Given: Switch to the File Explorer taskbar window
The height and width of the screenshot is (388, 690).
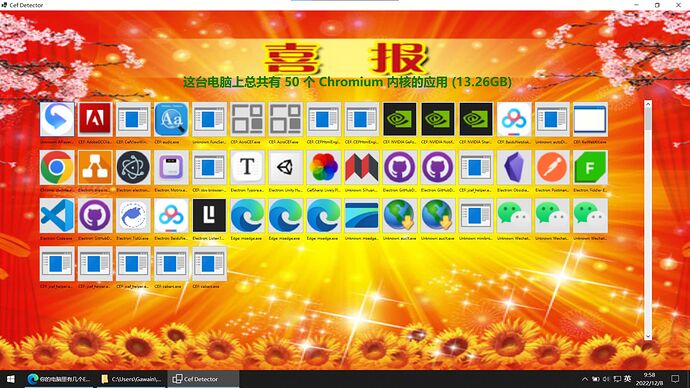Looking at the screenshot, I should [131, 379].
